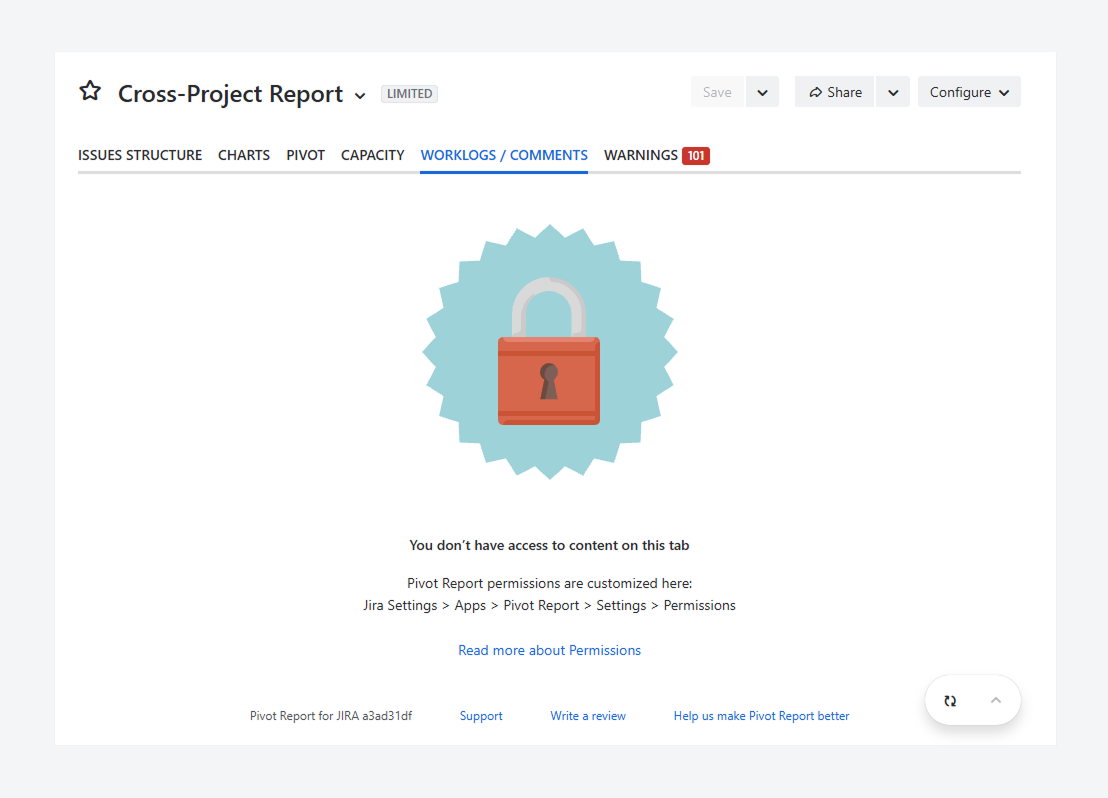Click the refresh icon in floating panel
1108x798 pixels.
click(x=950, y=700)
